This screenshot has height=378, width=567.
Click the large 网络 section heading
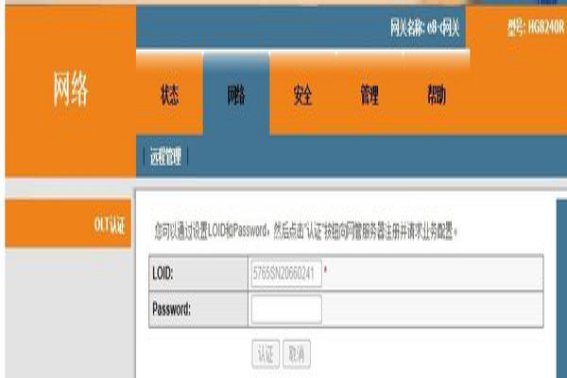pos(71,89)
